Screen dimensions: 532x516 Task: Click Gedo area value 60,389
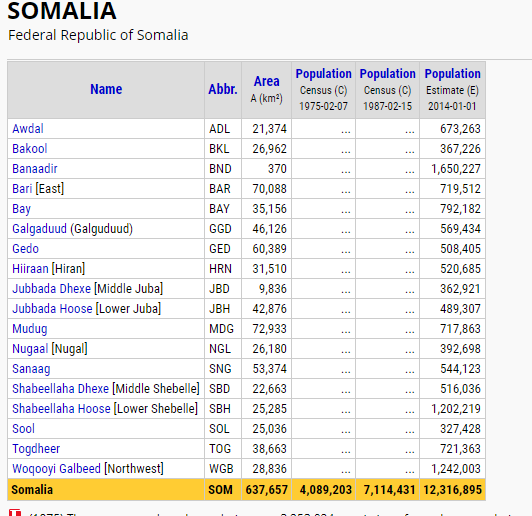(269, 249)
